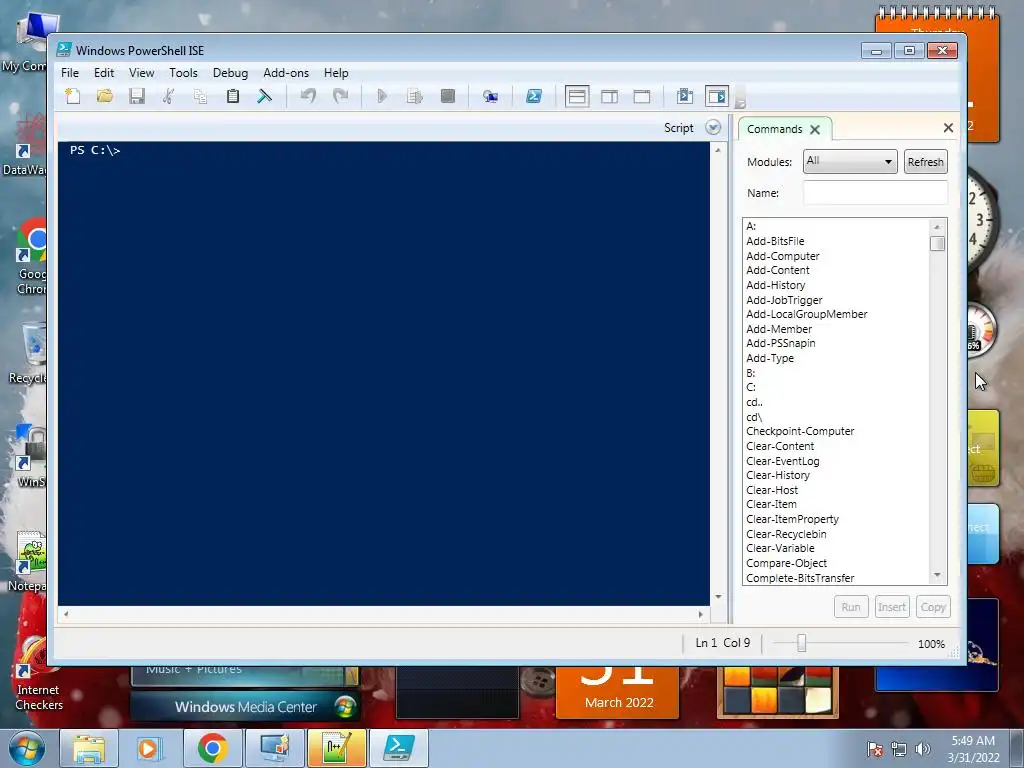Image resolution: width=1024 pixels, height=768 pixels.
Task: Click the Insert button
Action: 891,607
